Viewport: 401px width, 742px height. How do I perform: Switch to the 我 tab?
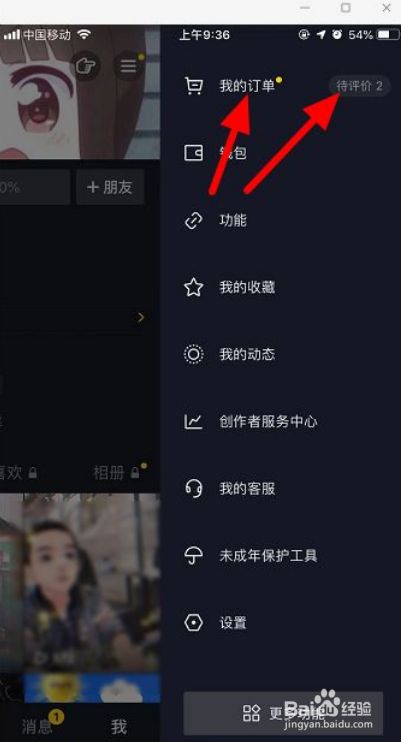[119, 726]
